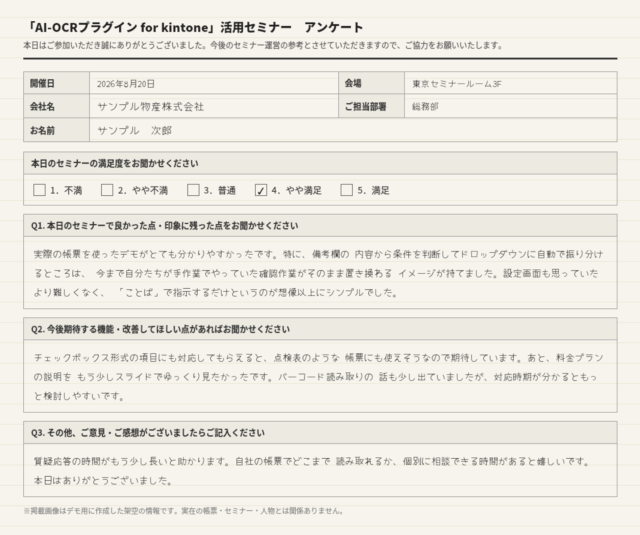Click the label '3. 普通'
Screen dimensions: 640x535
coord(220,191)
